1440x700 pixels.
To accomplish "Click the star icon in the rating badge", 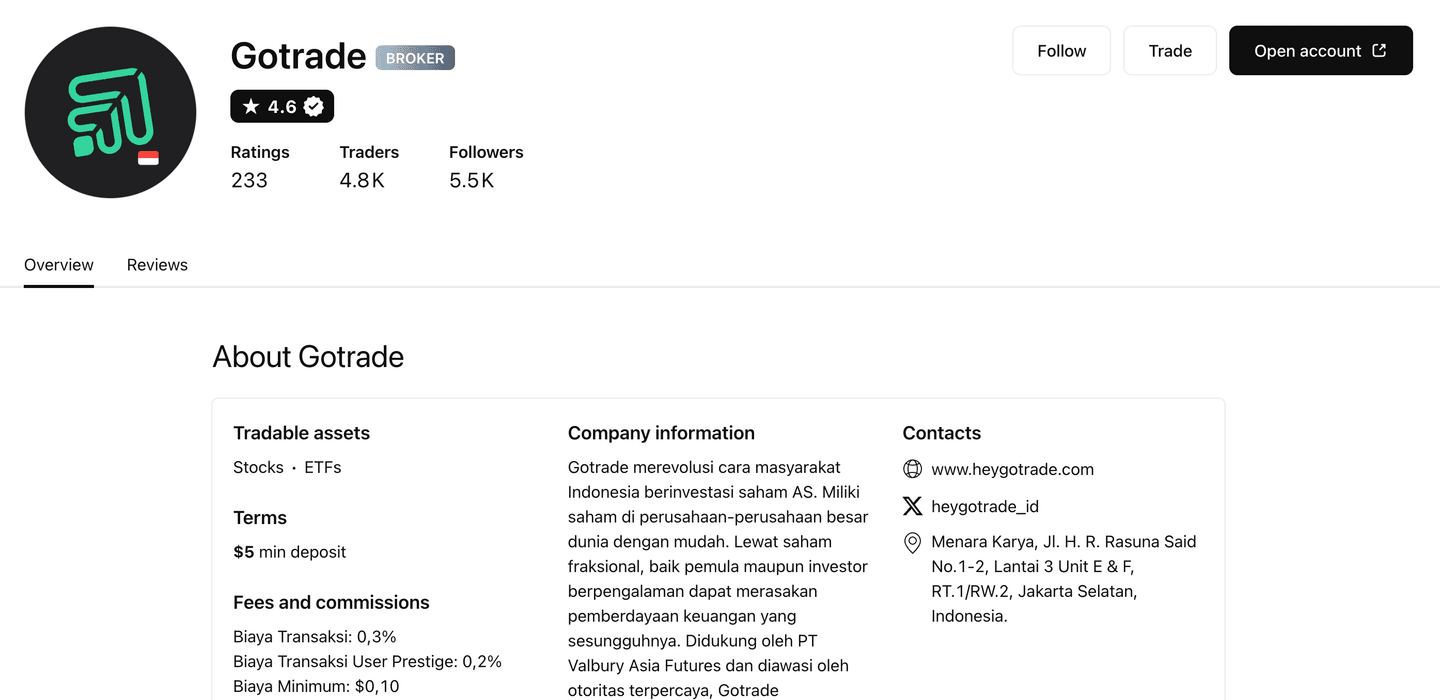I will (248, 105).
